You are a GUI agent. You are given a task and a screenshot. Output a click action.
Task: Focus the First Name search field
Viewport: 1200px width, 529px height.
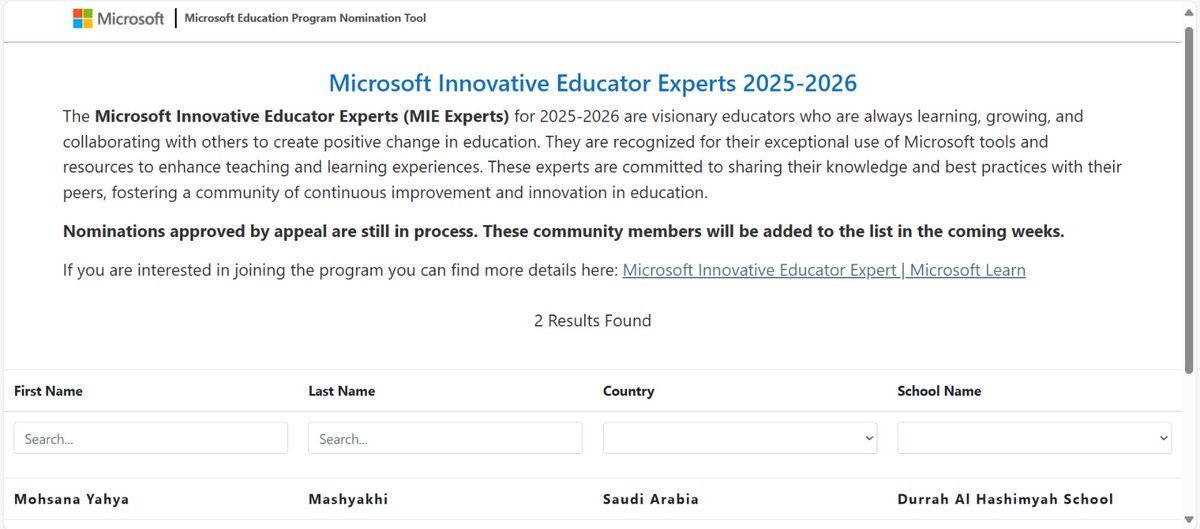151,438
